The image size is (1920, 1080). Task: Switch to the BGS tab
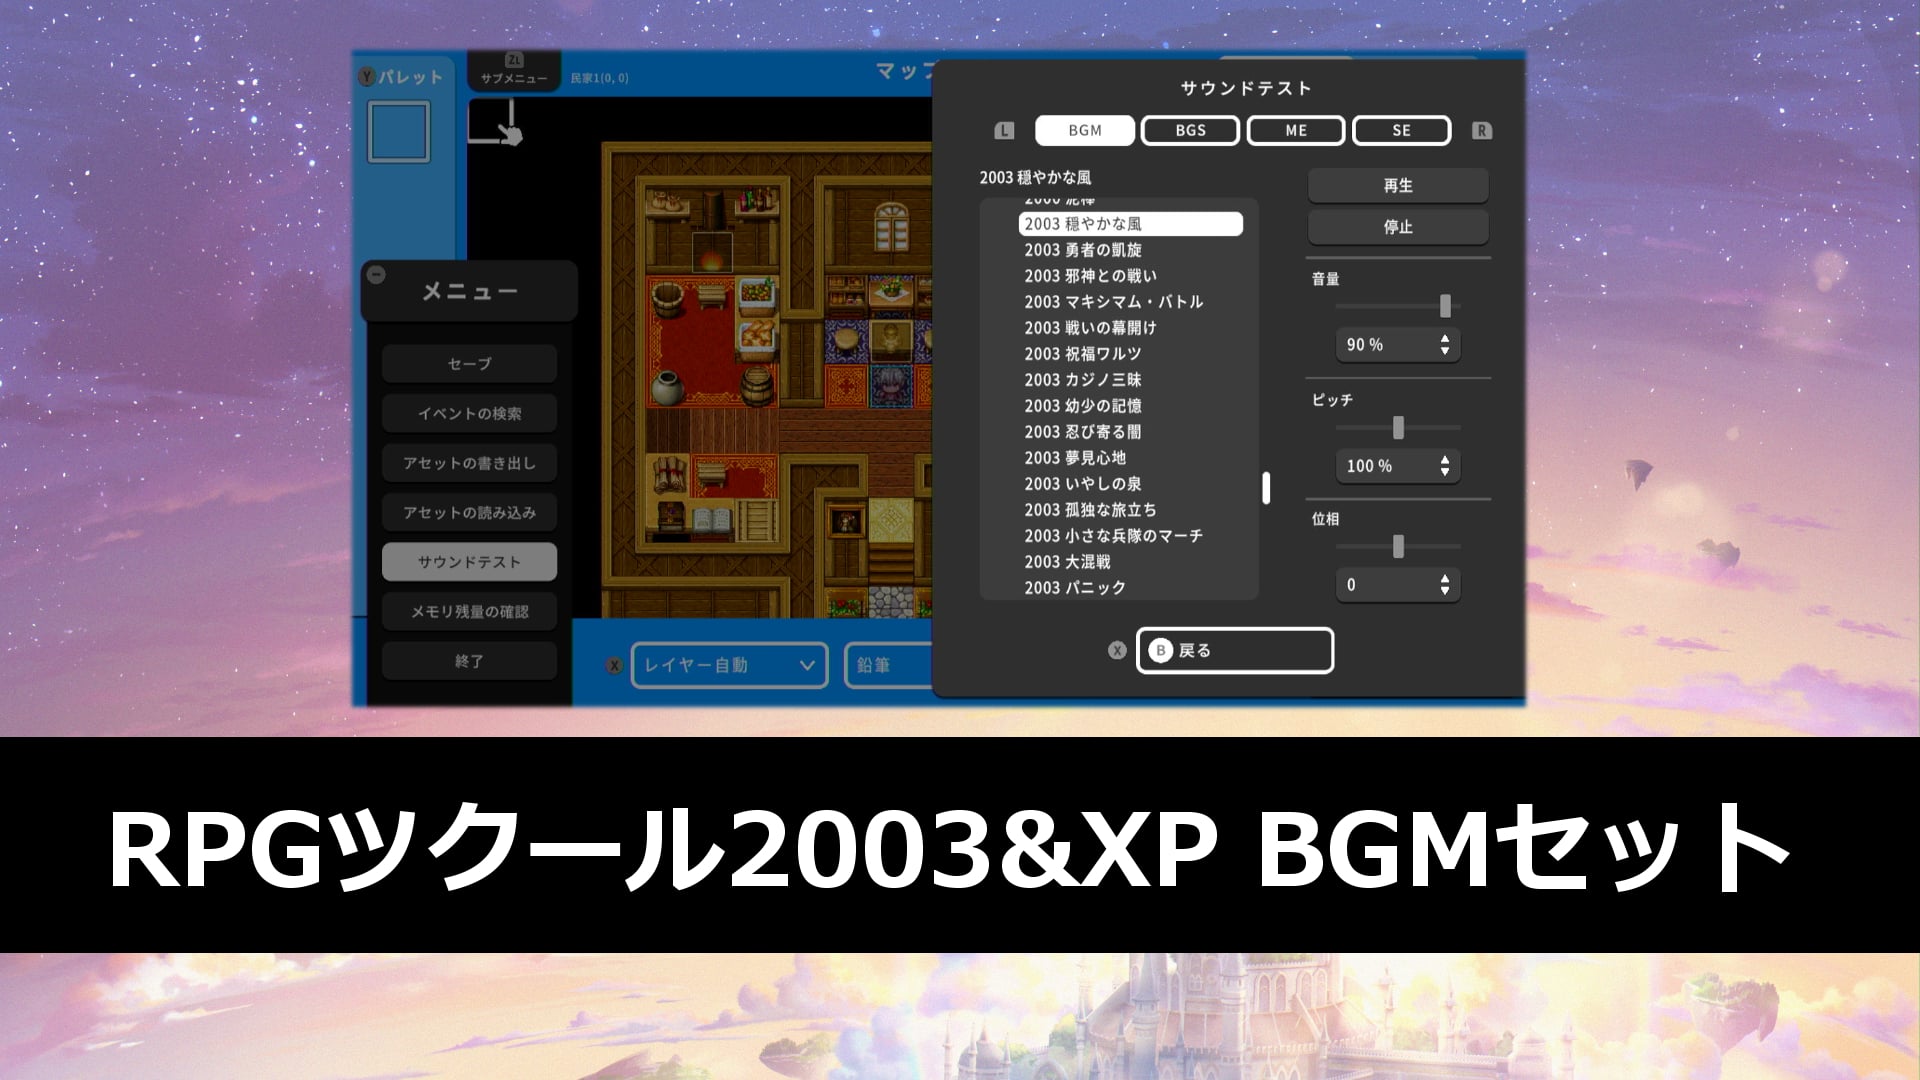pos(1190,130)
